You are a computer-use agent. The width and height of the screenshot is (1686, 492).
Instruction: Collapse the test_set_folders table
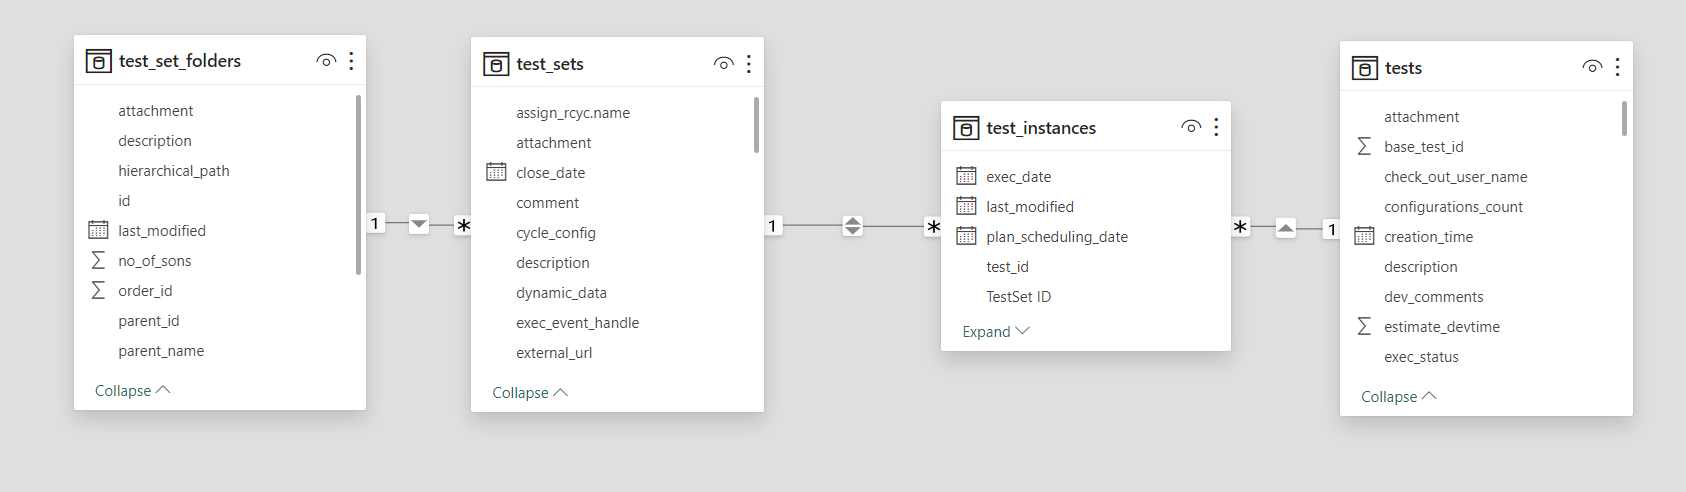[132, 391]
